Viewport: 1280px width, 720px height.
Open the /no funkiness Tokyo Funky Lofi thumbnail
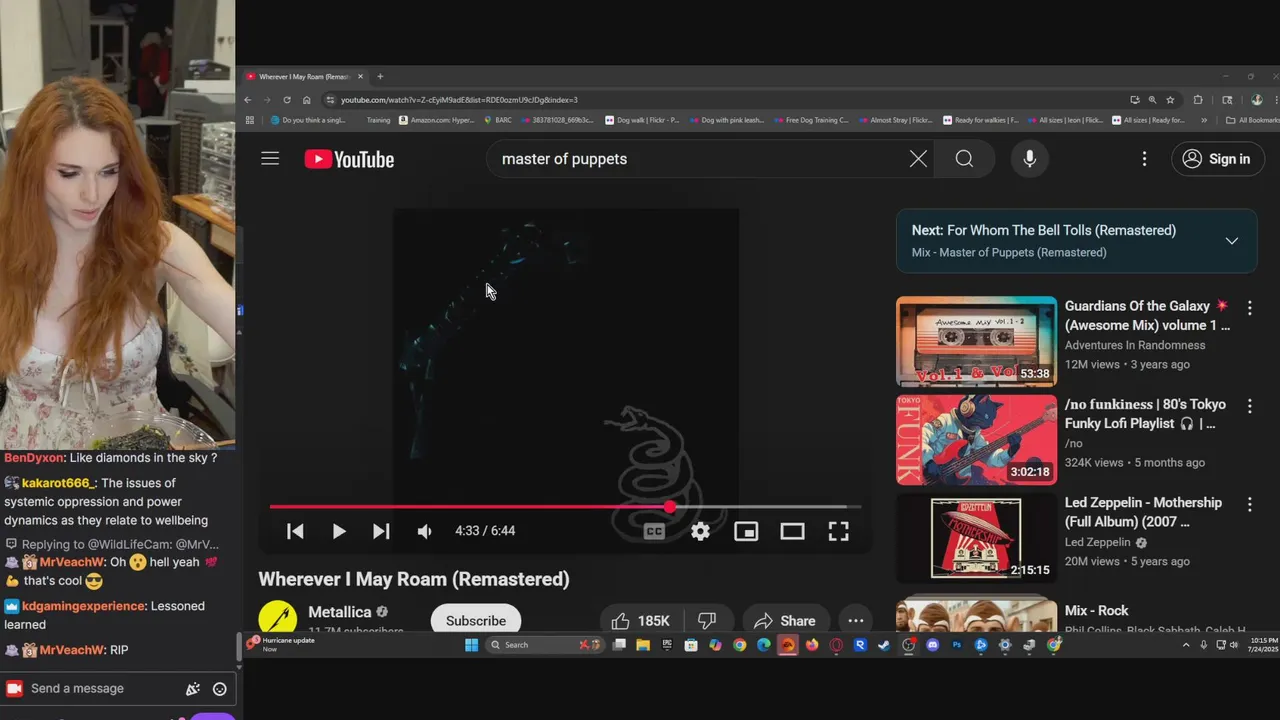pos(976,440)
